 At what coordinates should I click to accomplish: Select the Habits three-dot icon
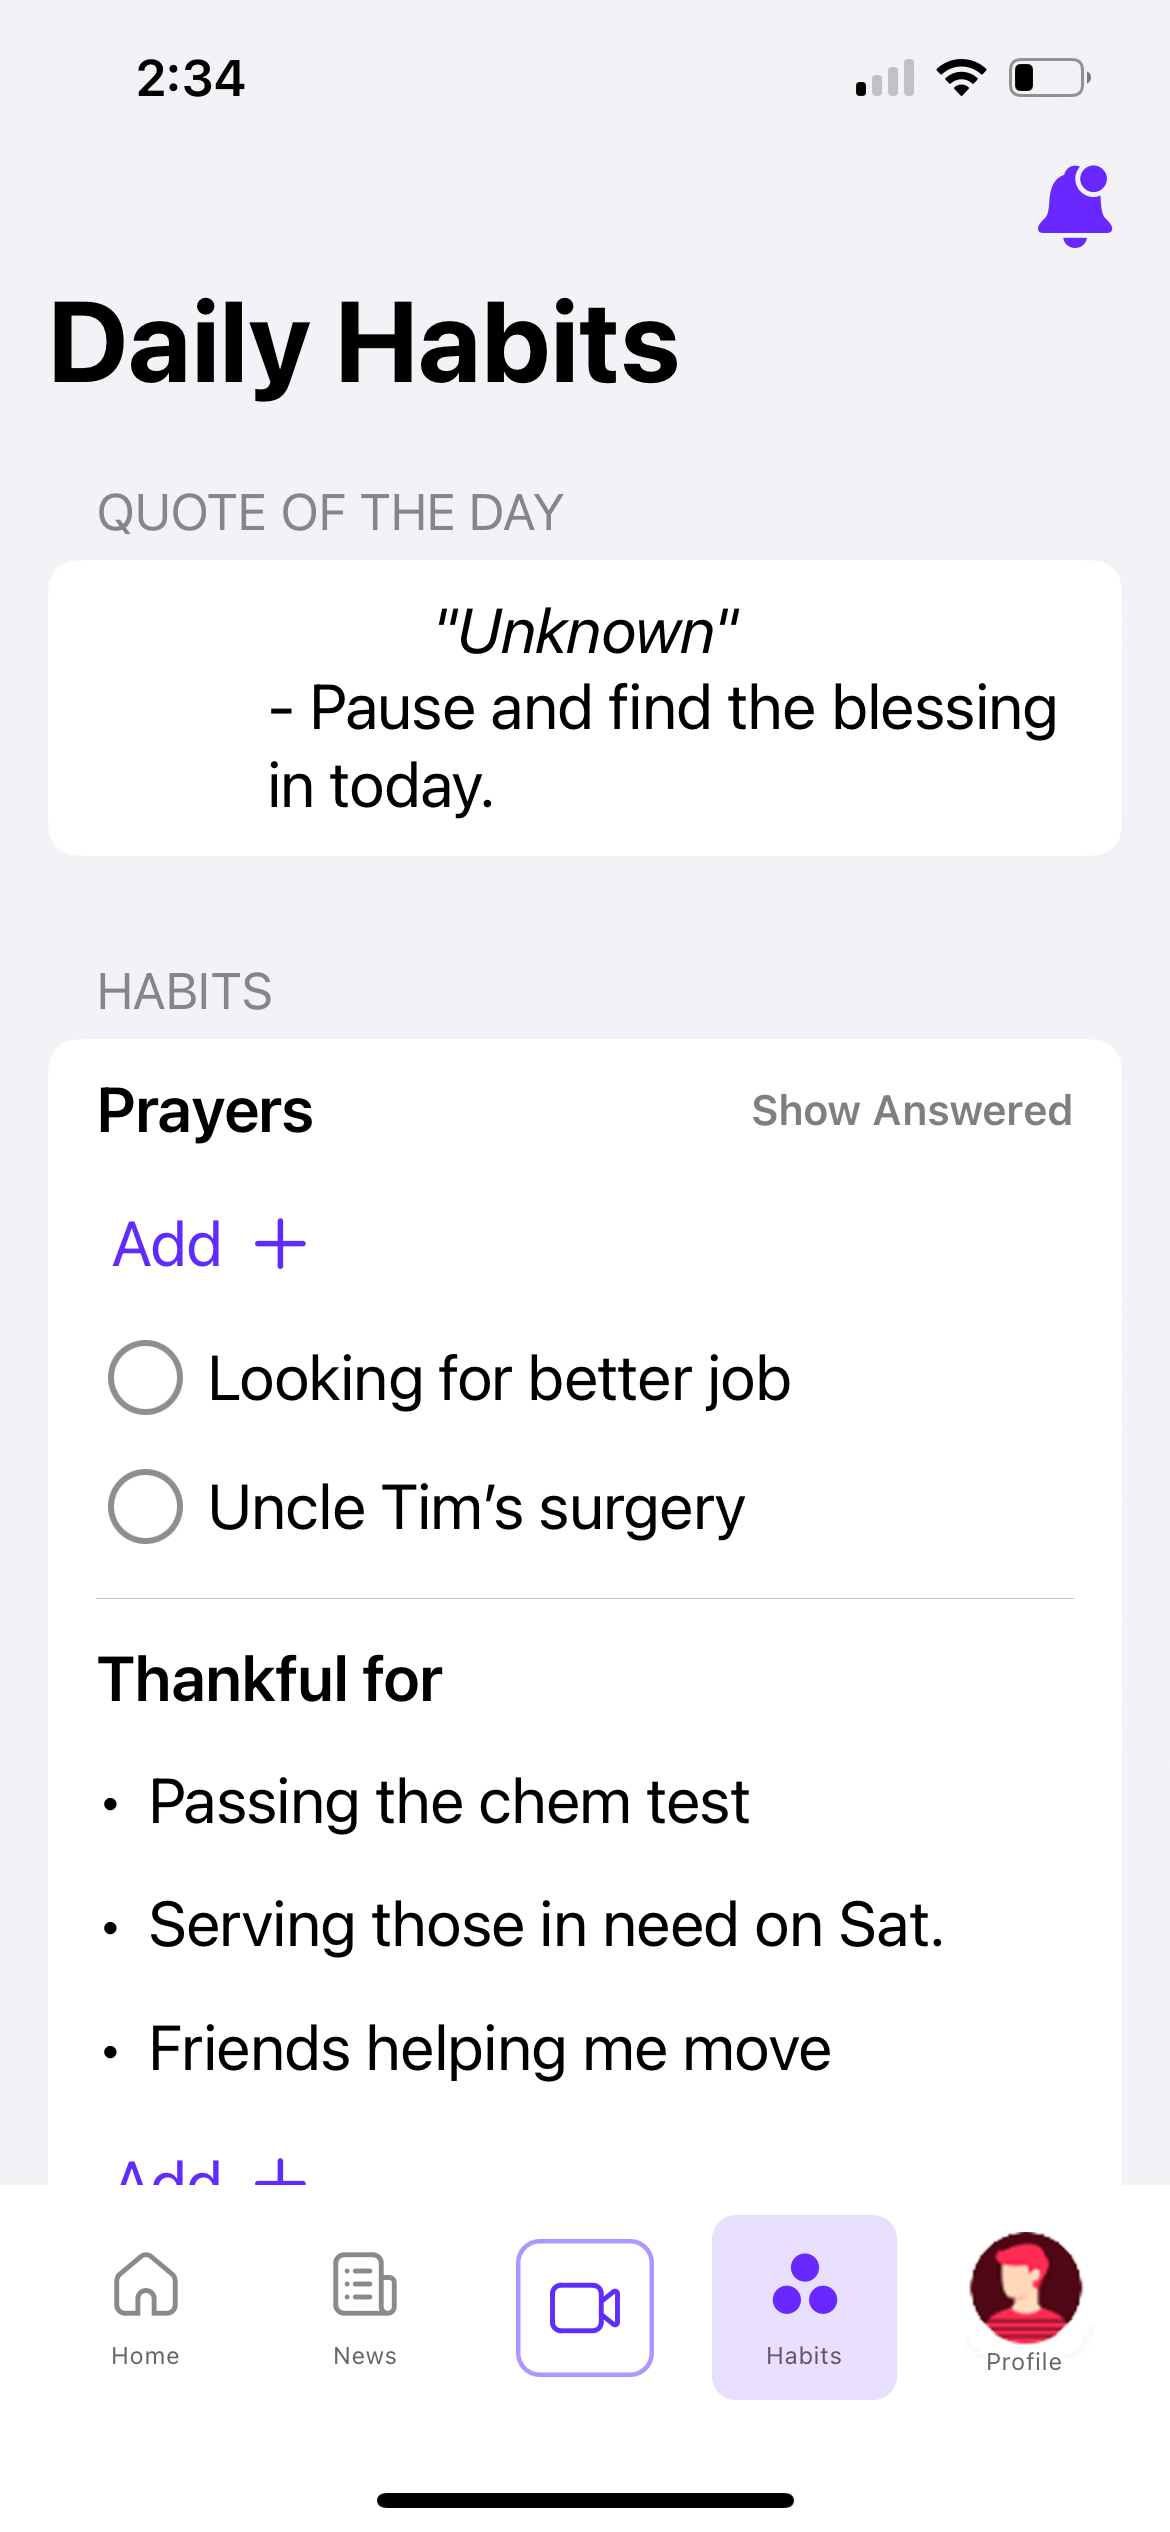point(804,2284)
